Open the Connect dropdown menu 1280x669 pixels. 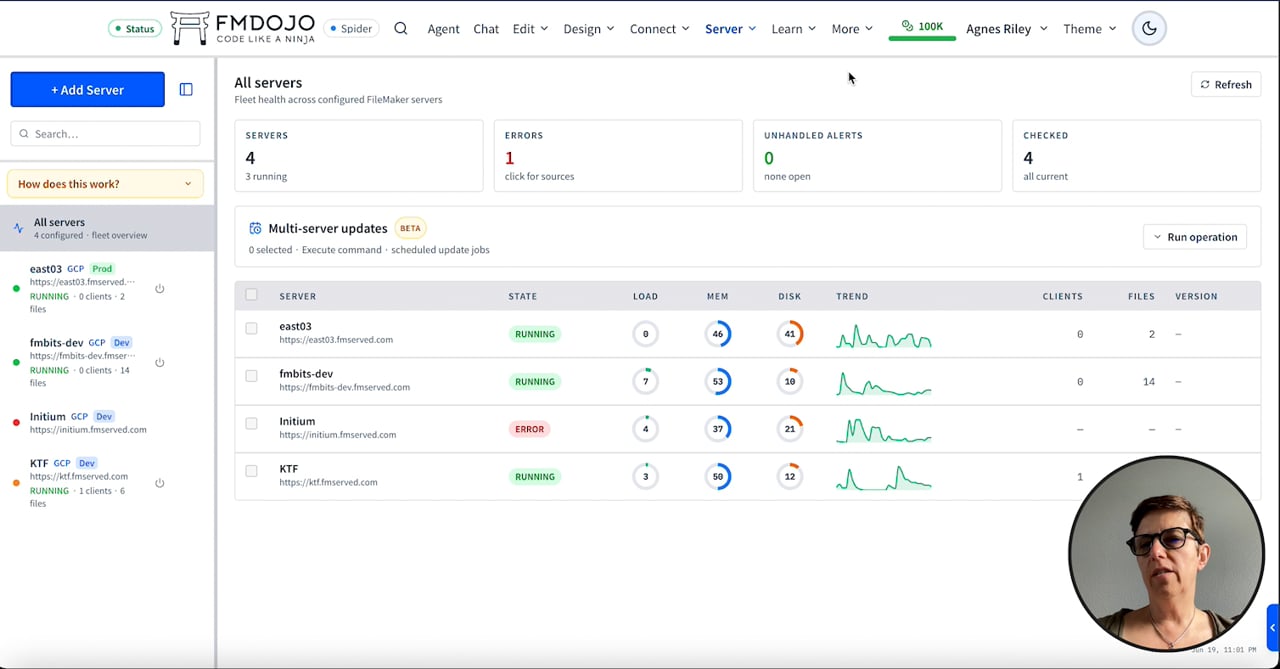(659, 28)
